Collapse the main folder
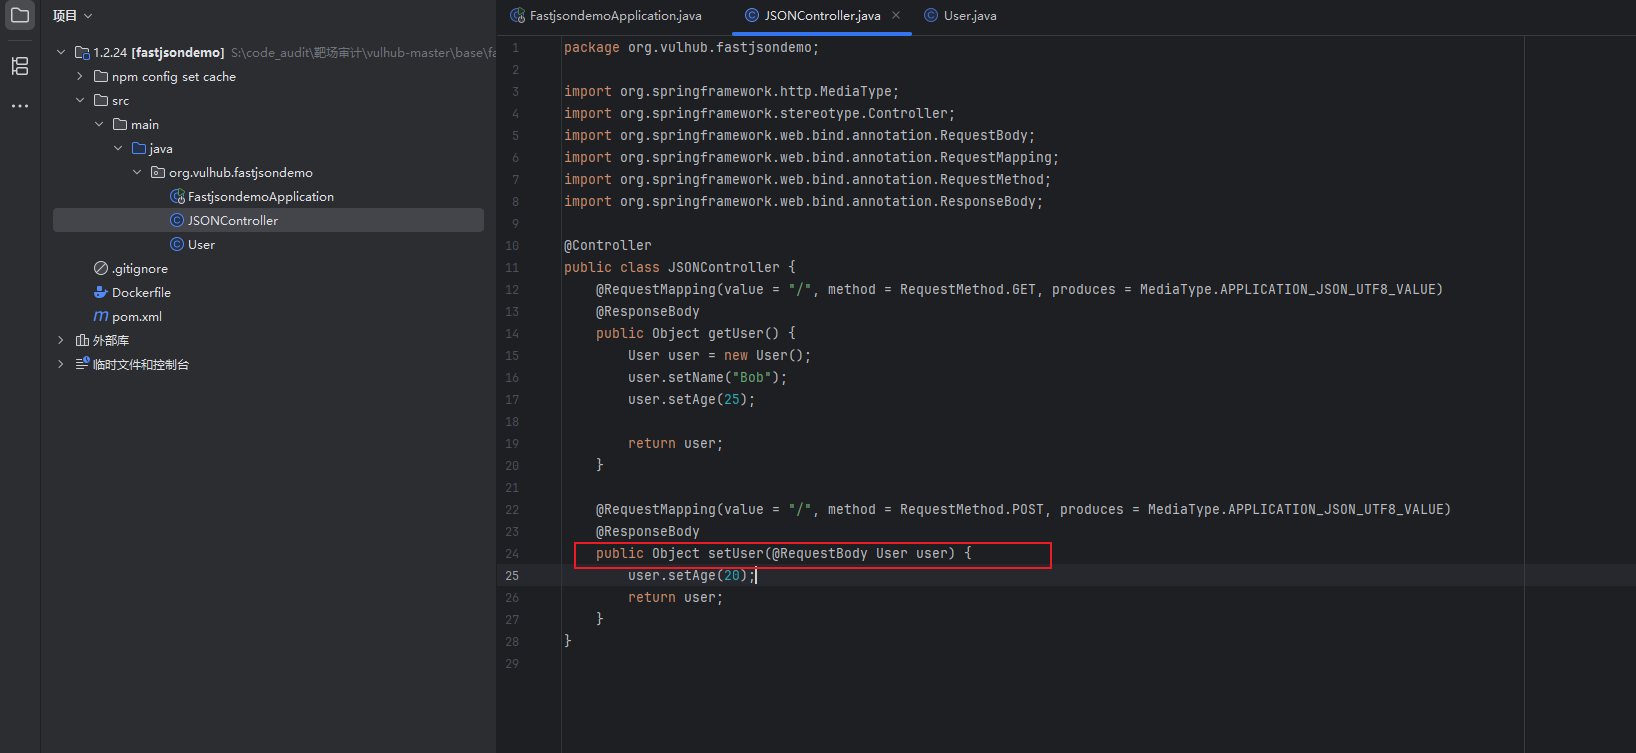The image size is (1636, 753). [99, 124]
